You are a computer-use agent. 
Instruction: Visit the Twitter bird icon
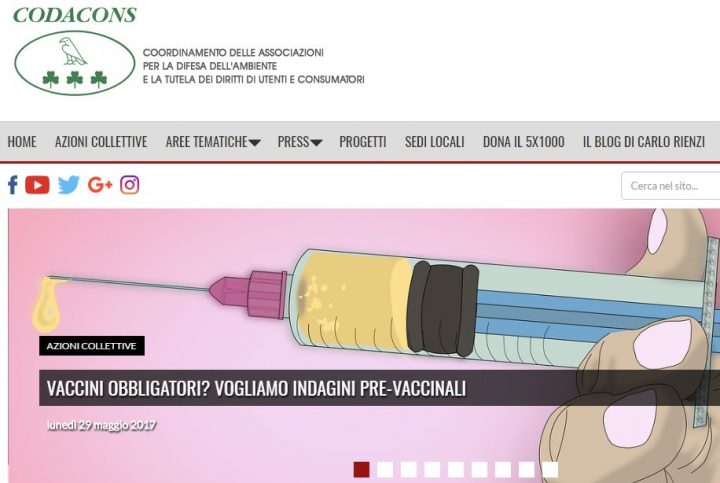(69, 185)
